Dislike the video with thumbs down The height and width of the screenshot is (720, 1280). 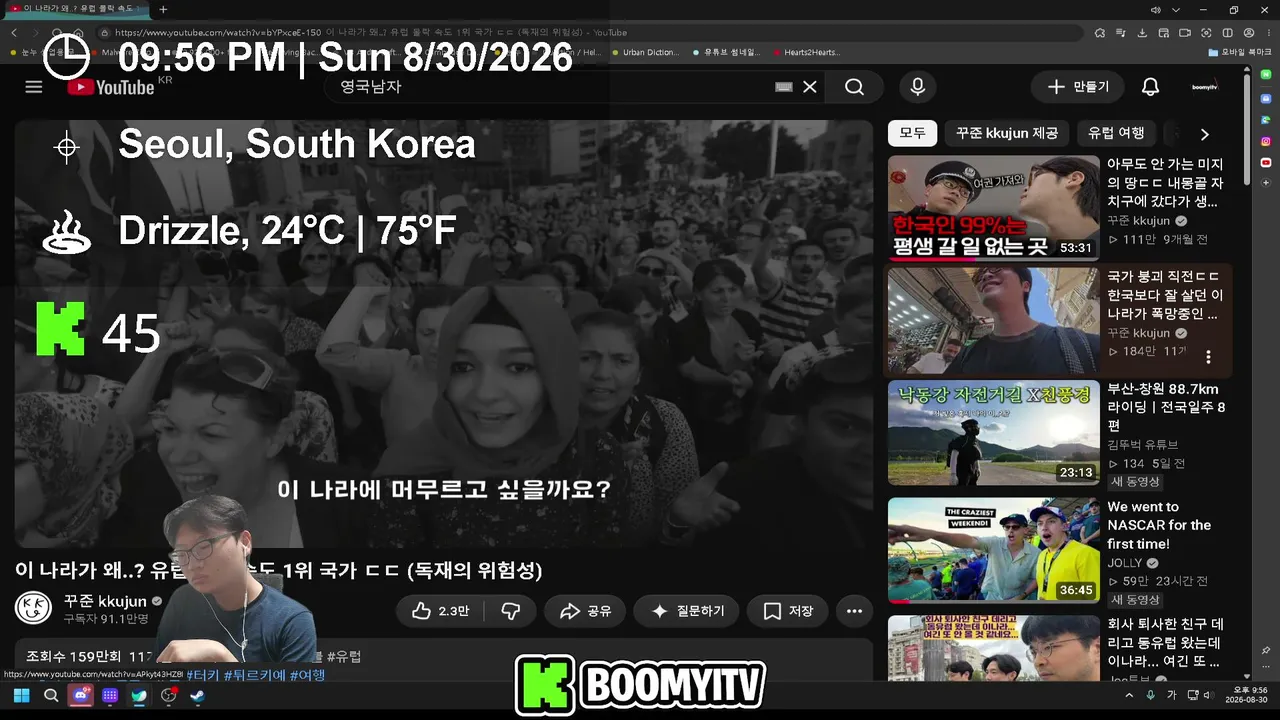tap(511, 611)
